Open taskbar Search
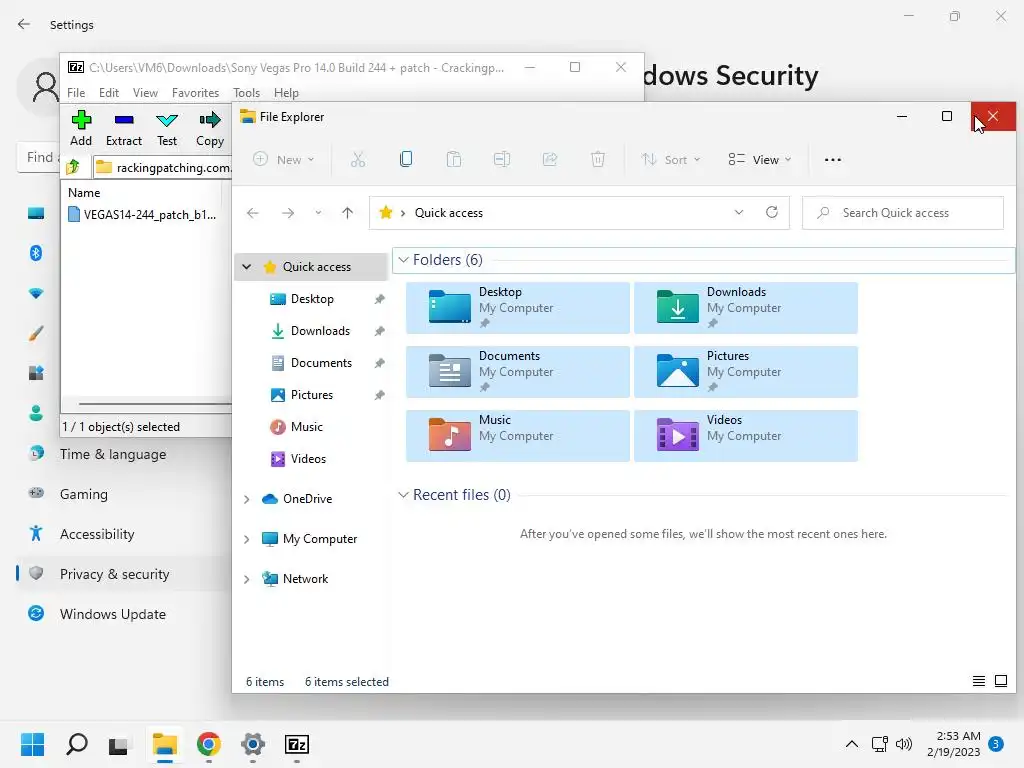This screenshot has height=768, width=1024. (x=77, y=744)
